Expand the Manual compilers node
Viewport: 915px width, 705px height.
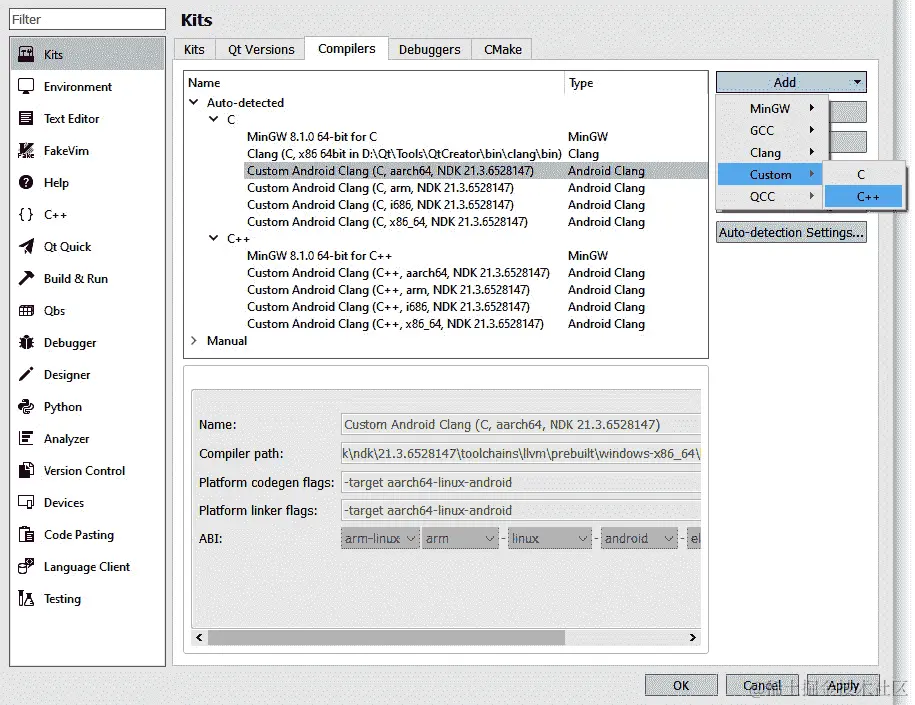(x=194, y=341)
